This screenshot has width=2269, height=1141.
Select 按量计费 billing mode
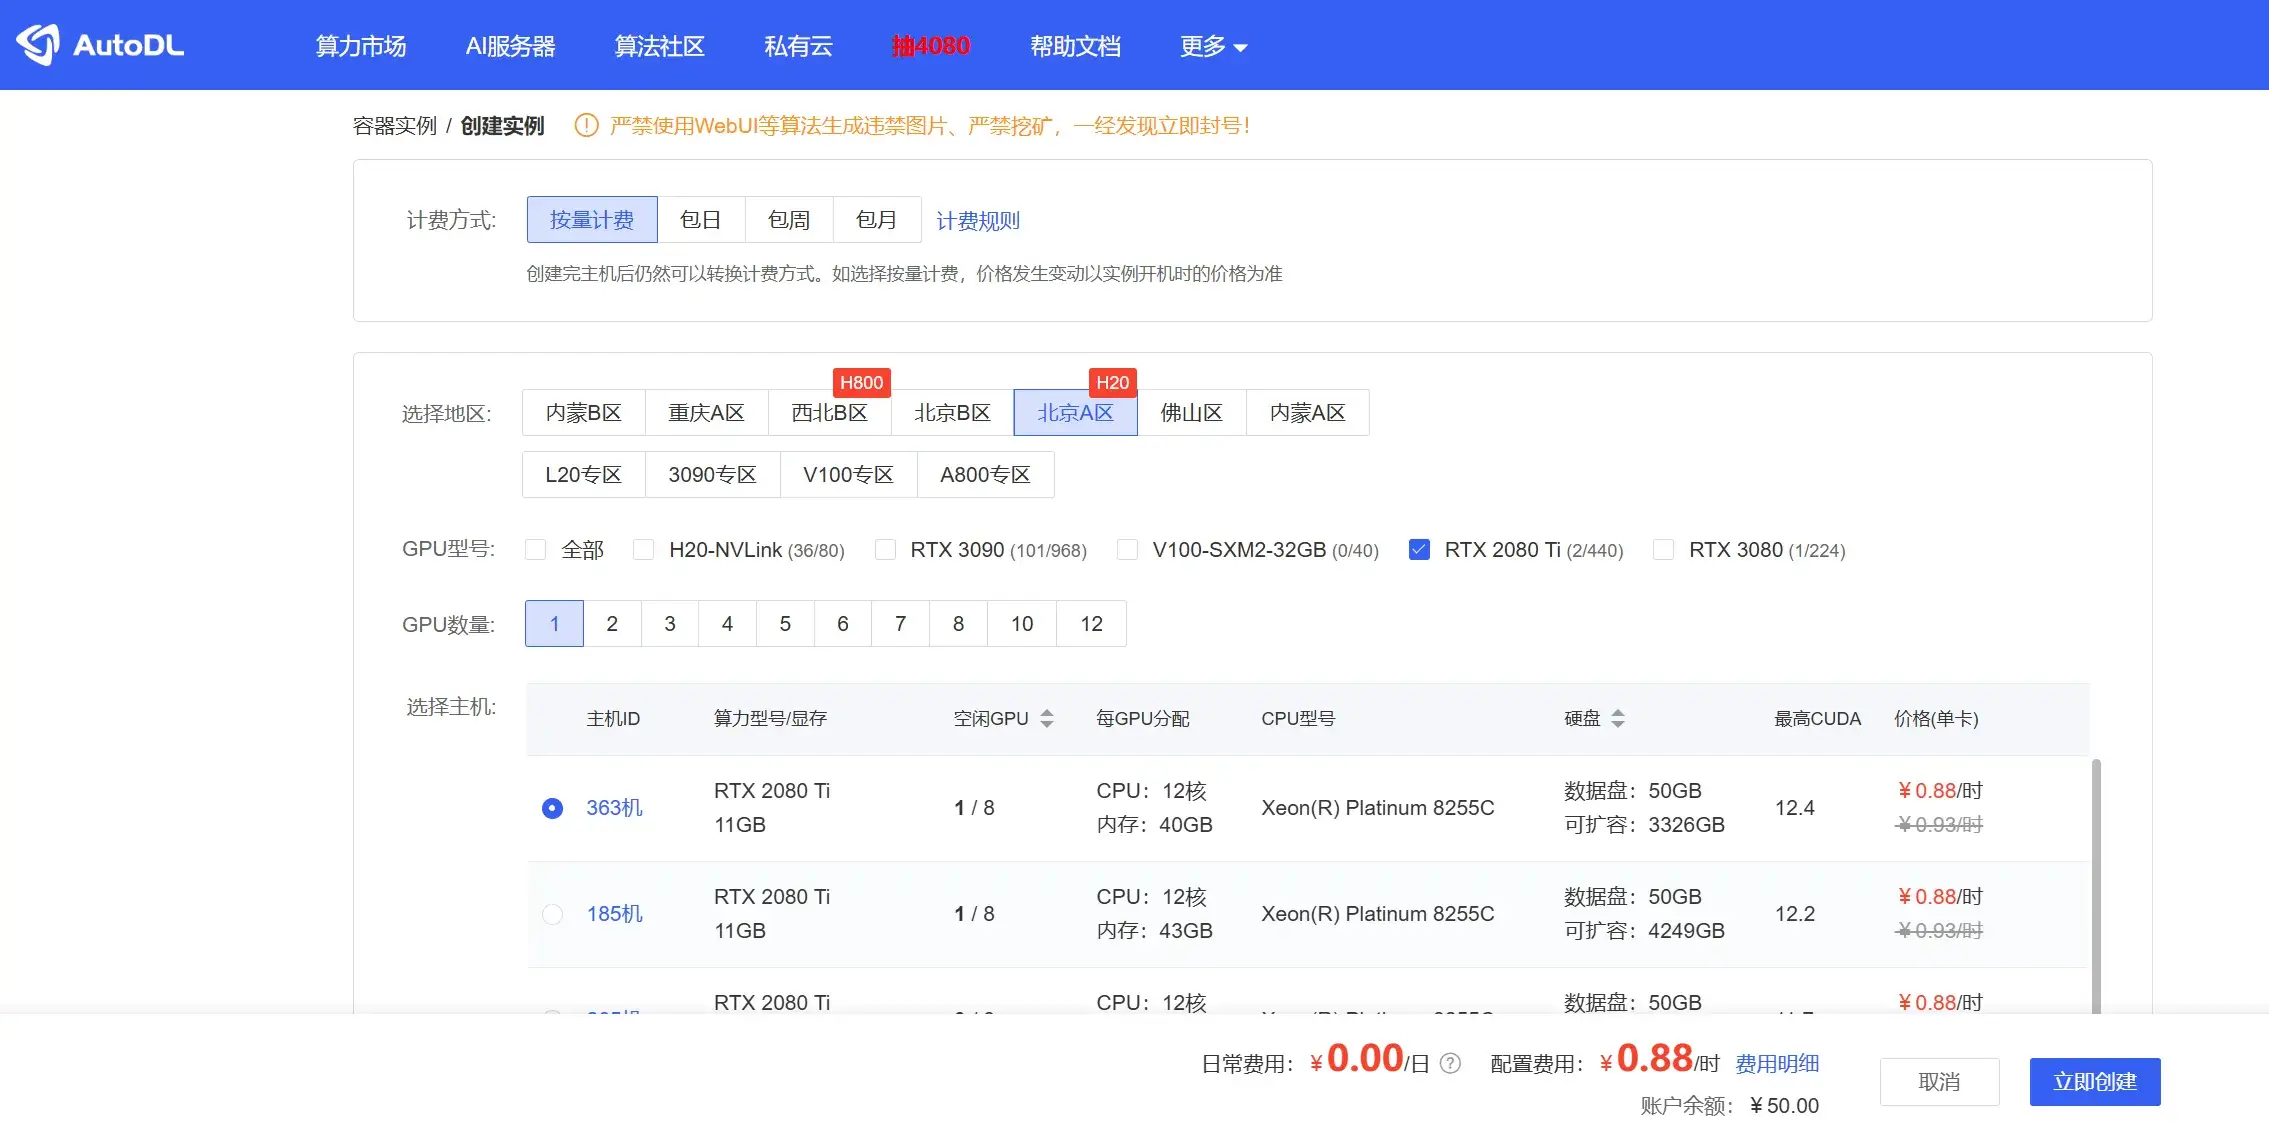pos(592,220)
